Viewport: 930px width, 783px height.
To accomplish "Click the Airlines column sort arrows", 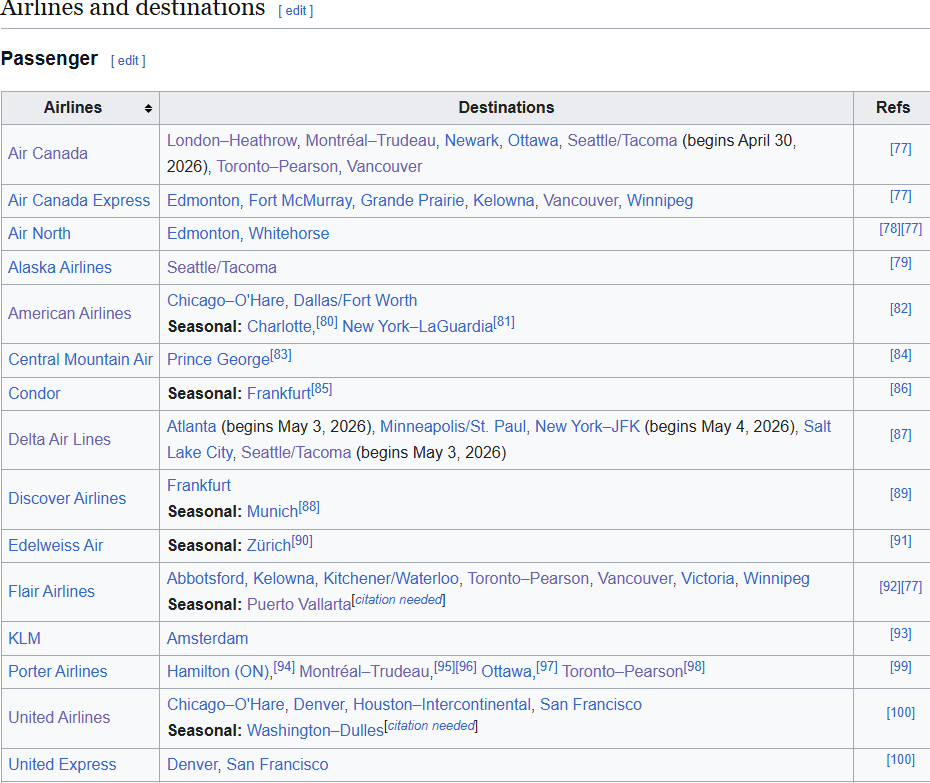I will pyautogui.click(x=148, y=108).
